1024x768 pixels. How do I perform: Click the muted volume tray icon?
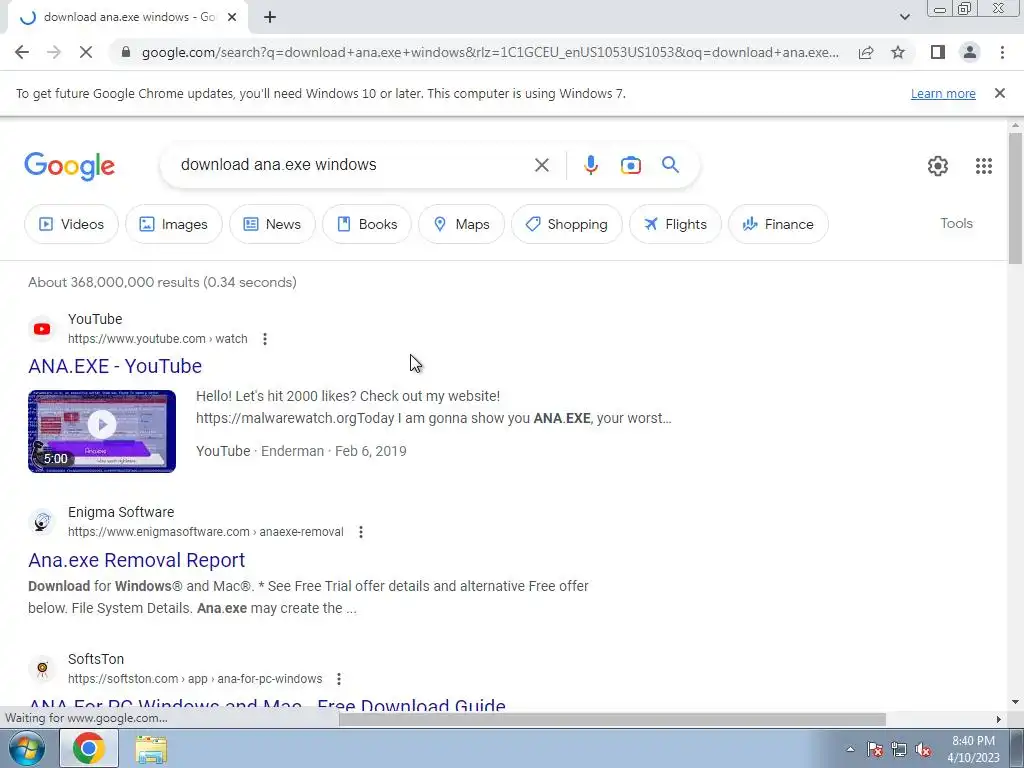923,749
